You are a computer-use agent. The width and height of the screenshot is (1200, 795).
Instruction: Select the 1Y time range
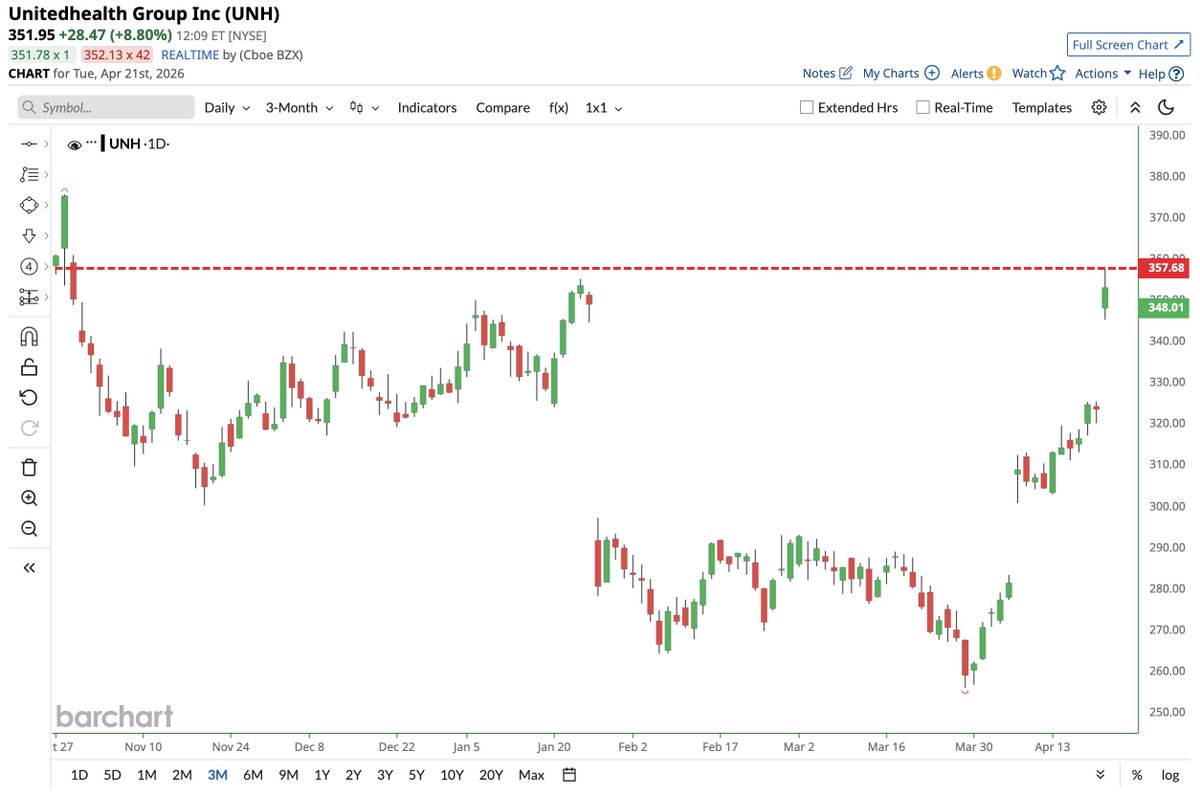(322, 775)
